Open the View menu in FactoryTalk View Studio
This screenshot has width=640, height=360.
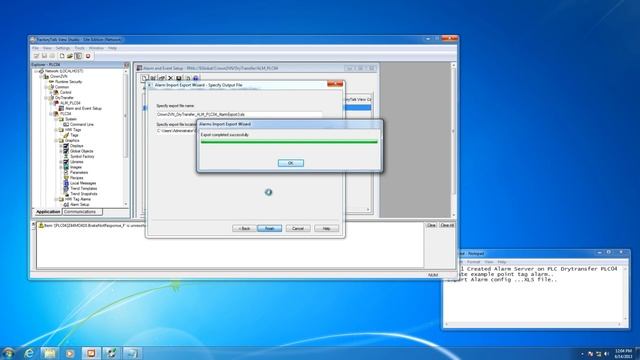47,48
